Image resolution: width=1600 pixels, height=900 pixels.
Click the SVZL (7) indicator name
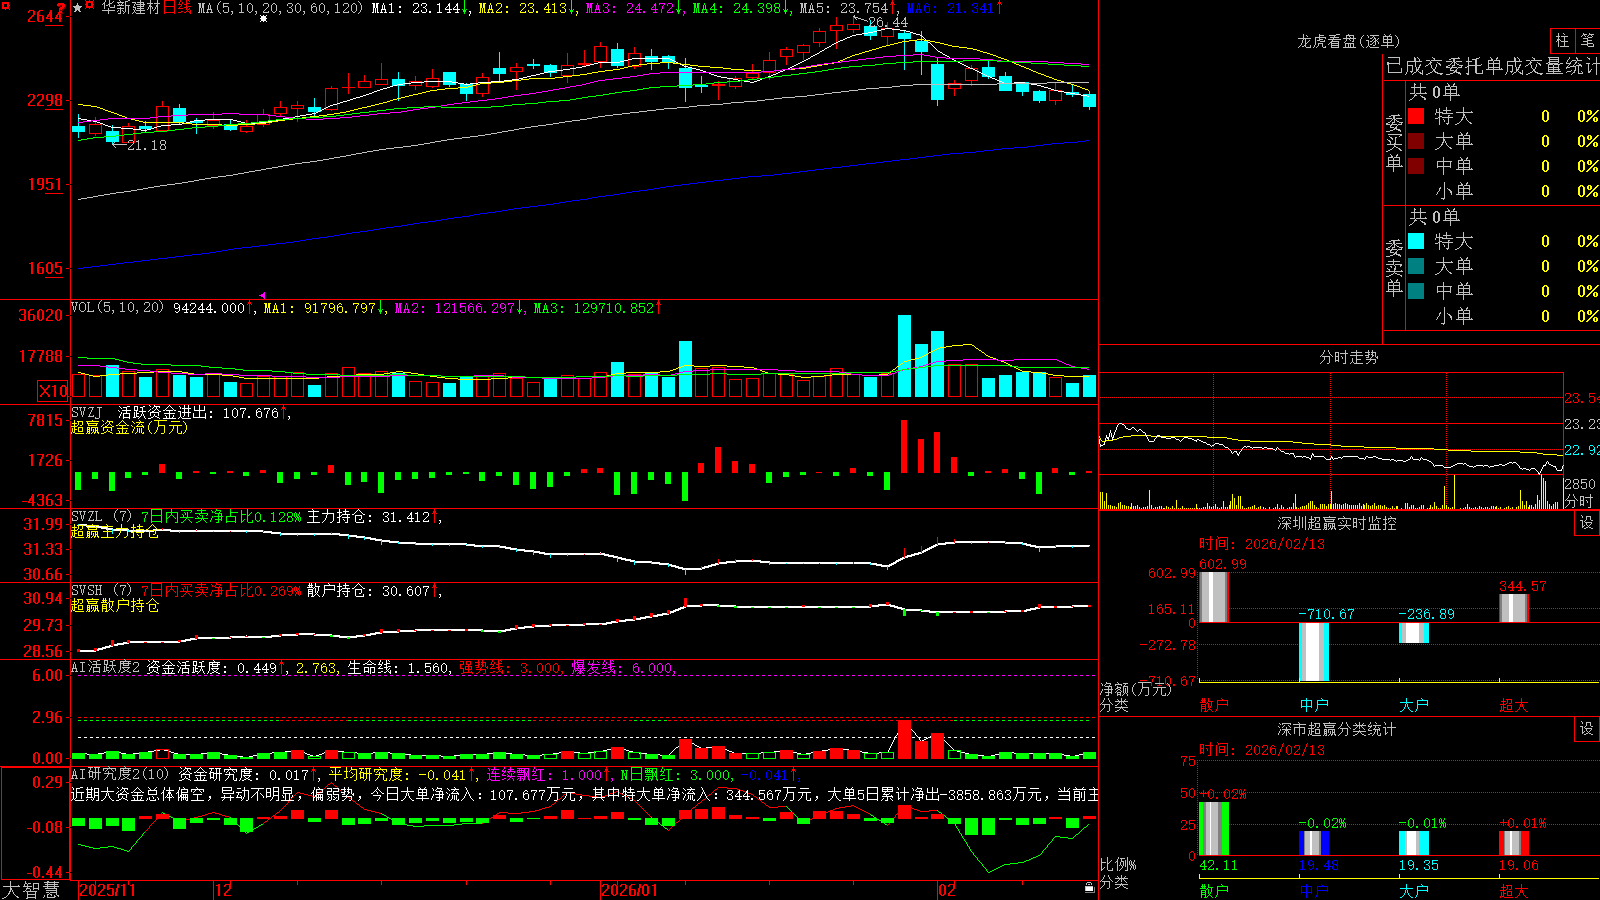pyautogui.click(x=101, y=517)
